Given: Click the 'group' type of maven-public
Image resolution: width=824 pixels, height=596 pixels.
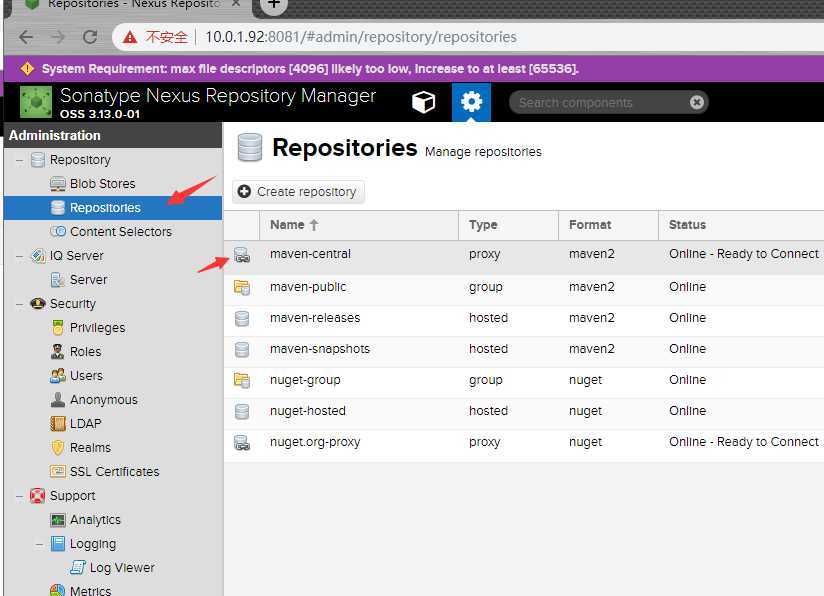Looking at the screenshot, I should 486,287.
